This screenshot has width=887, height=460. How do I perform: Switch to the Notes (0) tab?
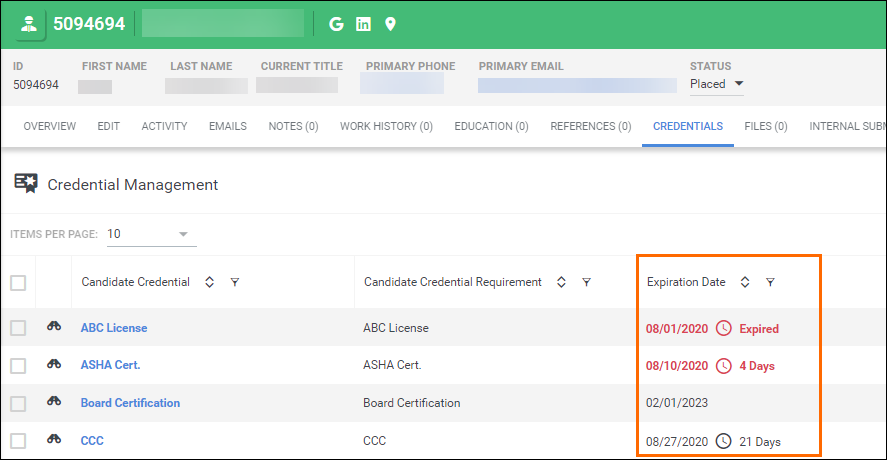tap(294, 126)
